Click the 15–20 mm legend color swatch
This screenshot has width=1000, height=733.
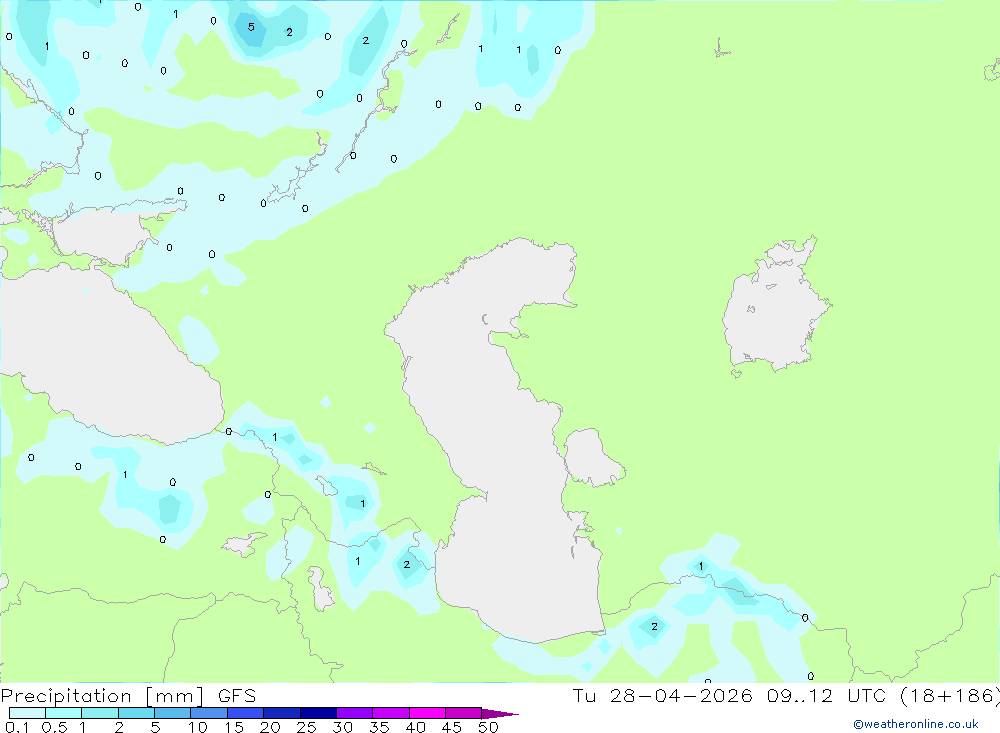tap(246, 713)
